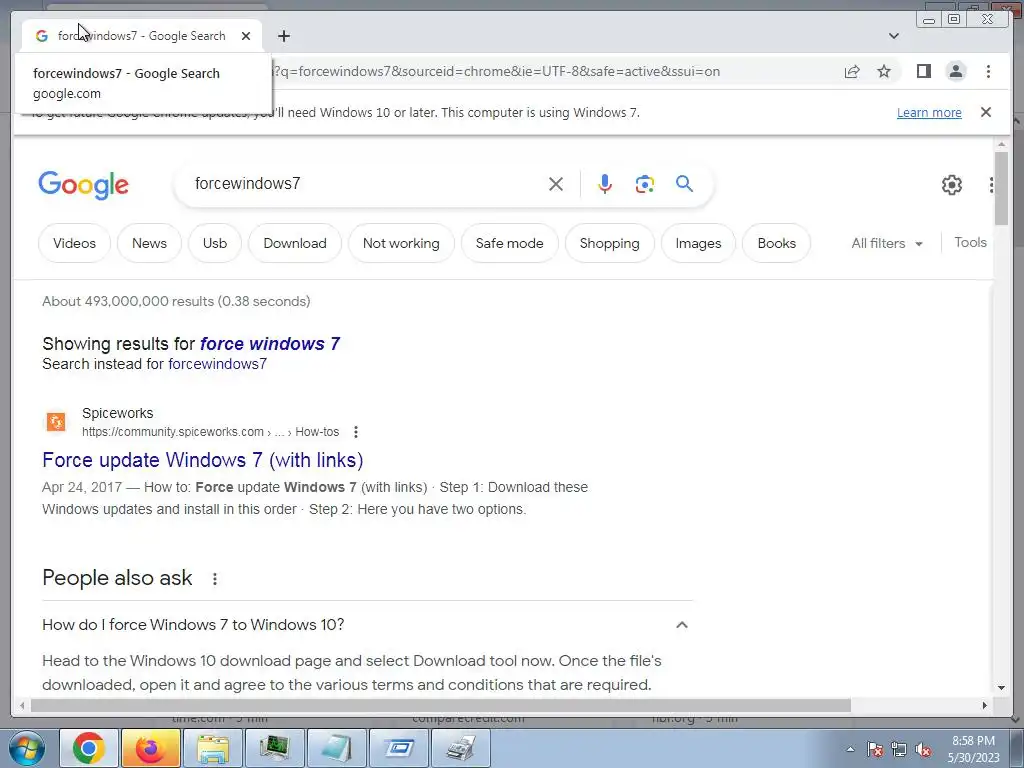Switch to Images results
Viewport: 1024px width, 768px height.
(x=698, y=243)
